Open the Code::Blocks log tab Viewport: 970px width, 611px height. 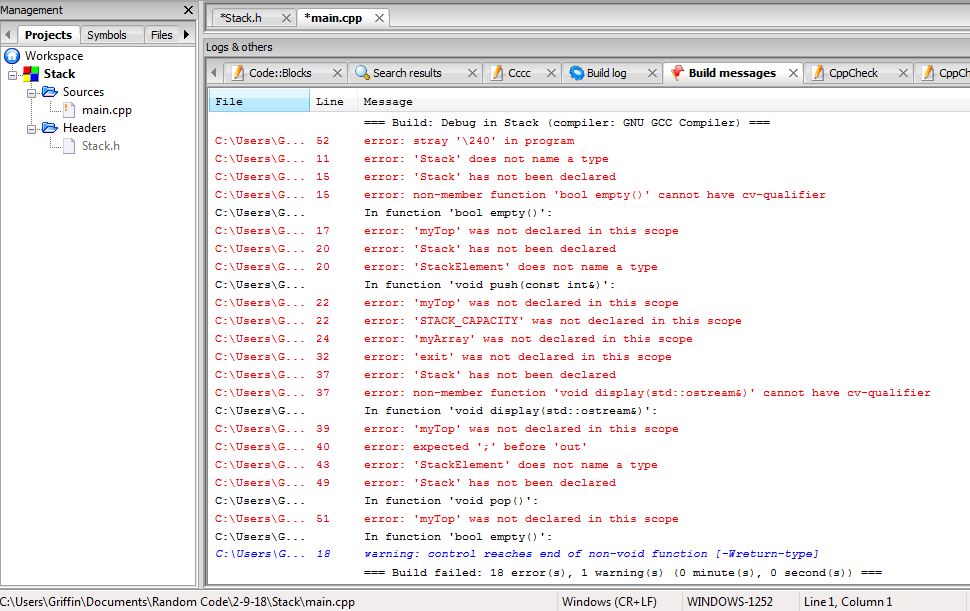pos(280,73)
